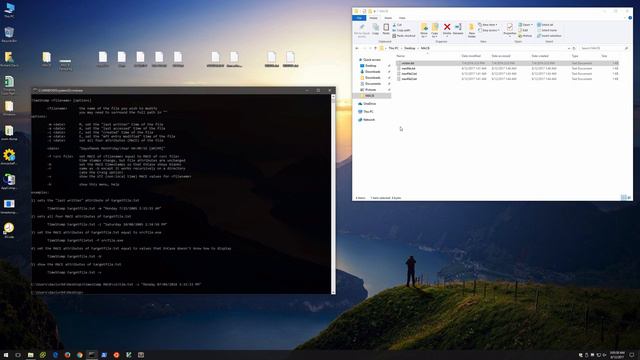Click the Paste icon in the ribbon
The width and height of the screenshot is (640, 360).
[386, 30]
